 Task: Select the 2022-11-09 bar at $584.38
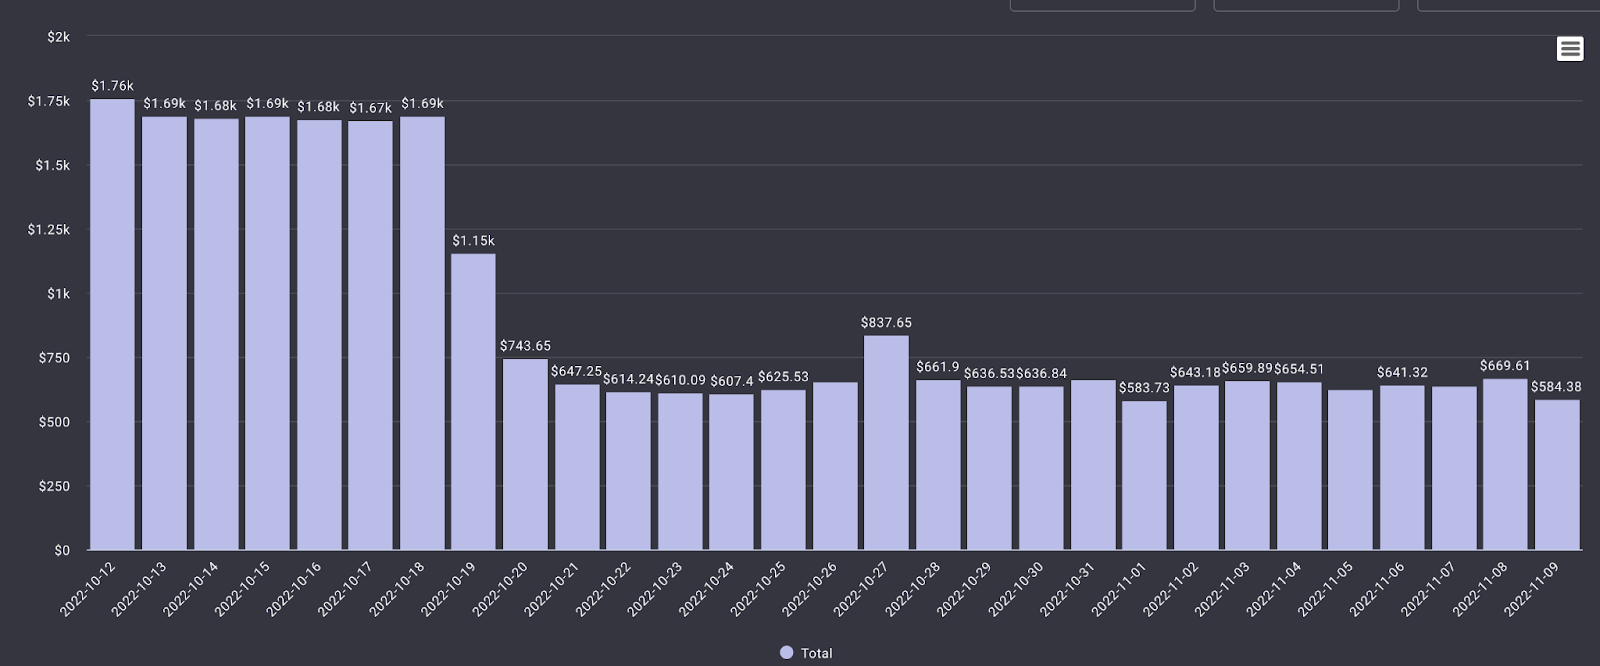(x=1557, y=475)
